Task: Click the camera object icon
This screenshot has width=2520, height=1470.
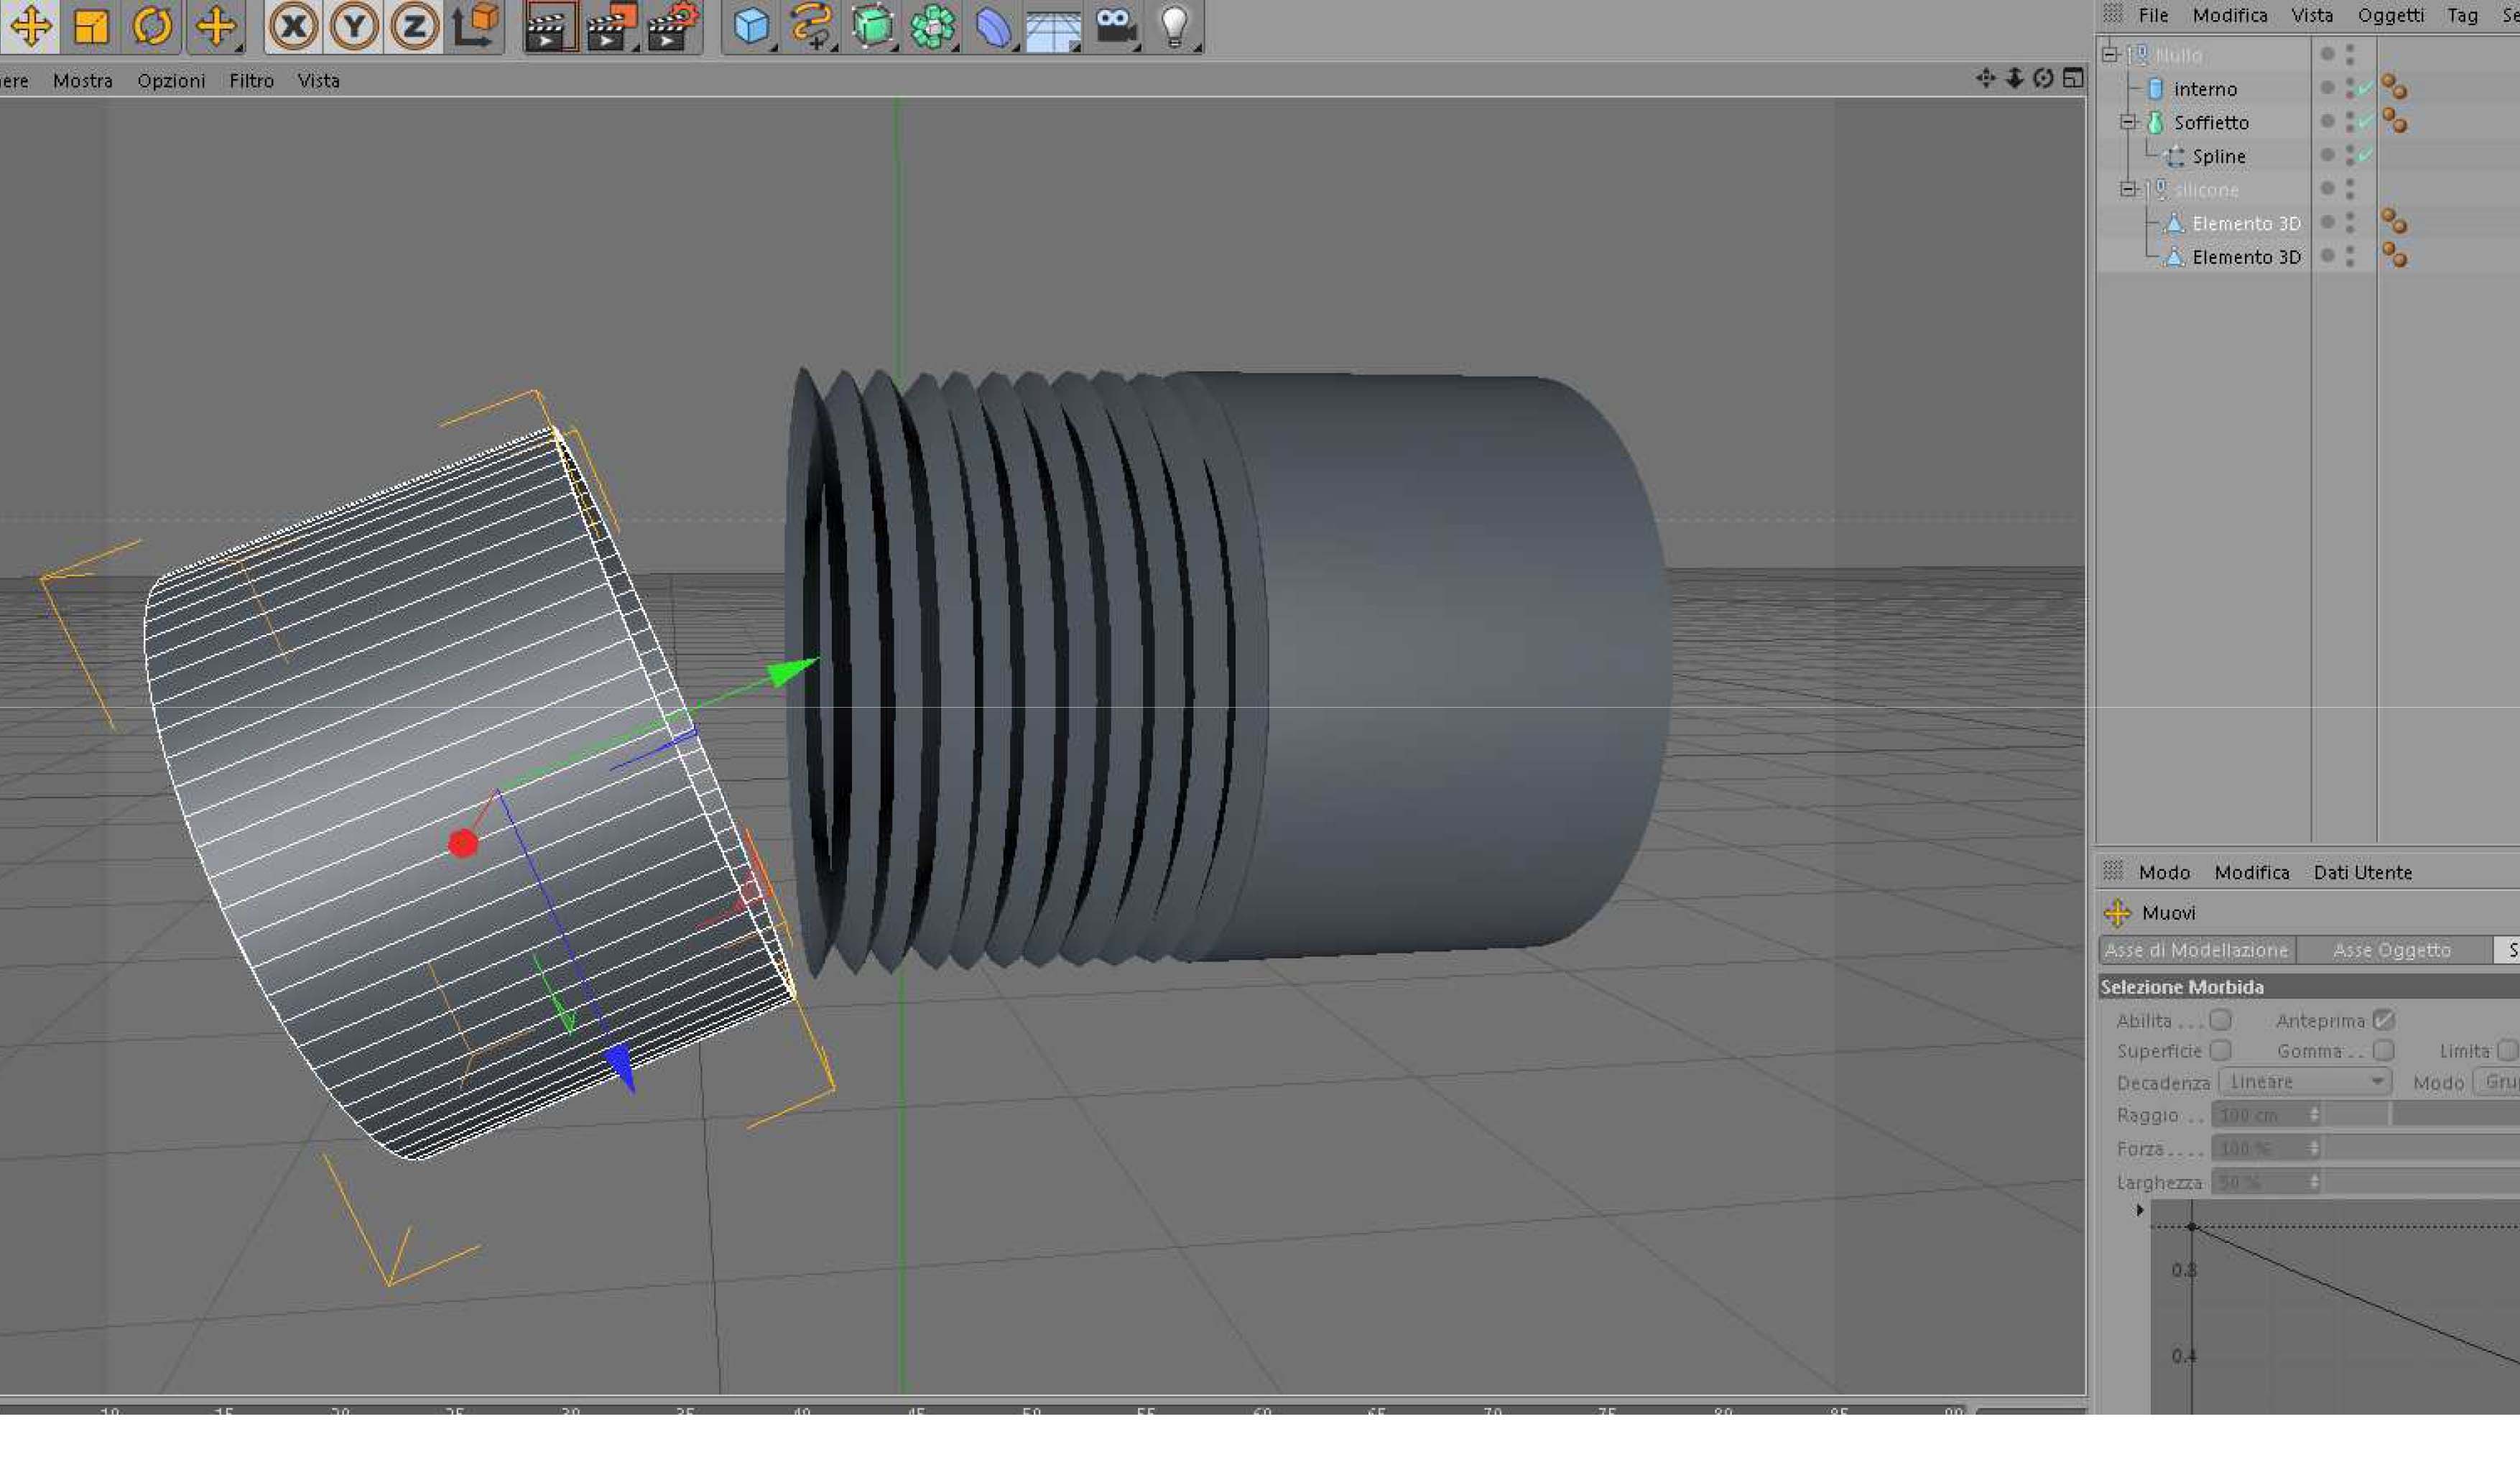Action: pos(1115,26)
